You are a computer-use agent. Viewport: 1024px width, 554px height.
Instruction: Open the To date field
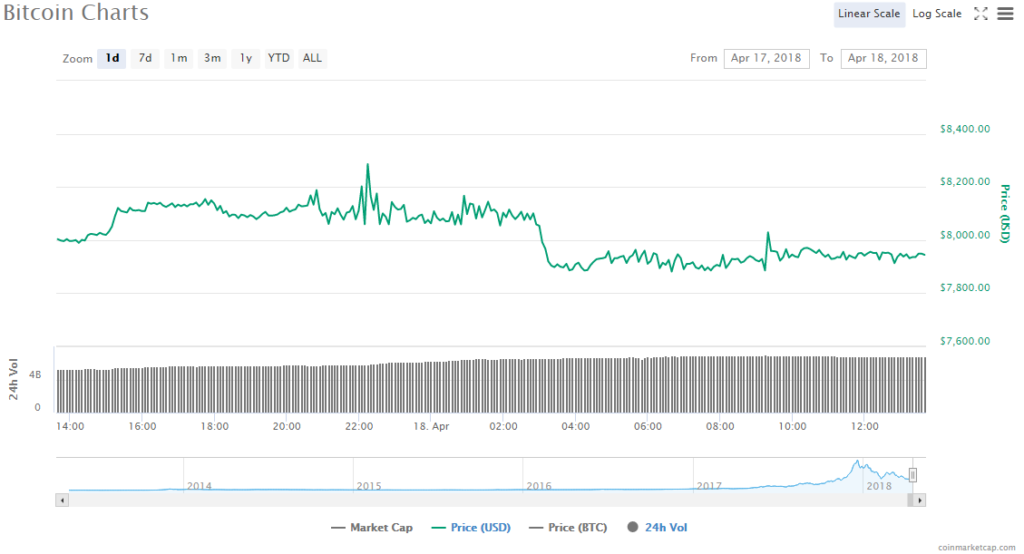(883, 58)
